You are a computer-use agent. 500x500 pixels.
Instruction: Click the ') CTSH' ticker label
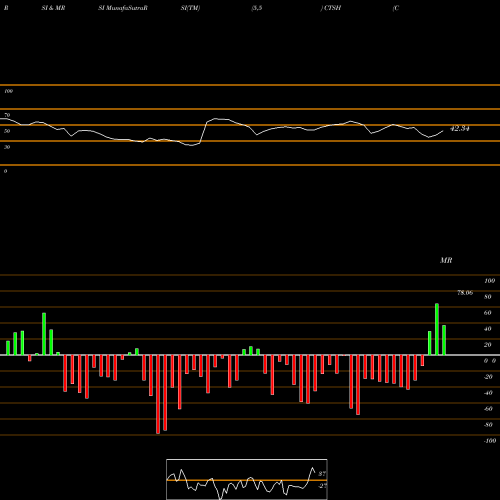point(331,8)
